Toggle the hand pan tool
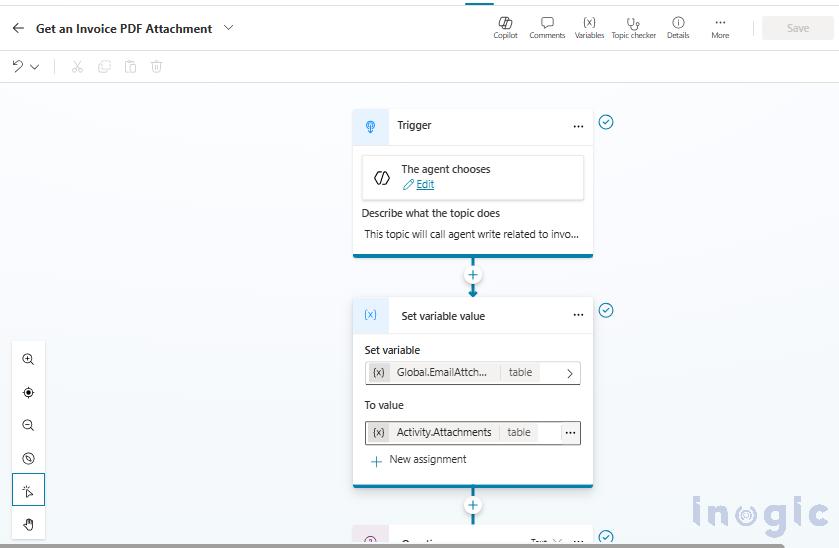Screen dimensions: 839x548 coord(28,524)
